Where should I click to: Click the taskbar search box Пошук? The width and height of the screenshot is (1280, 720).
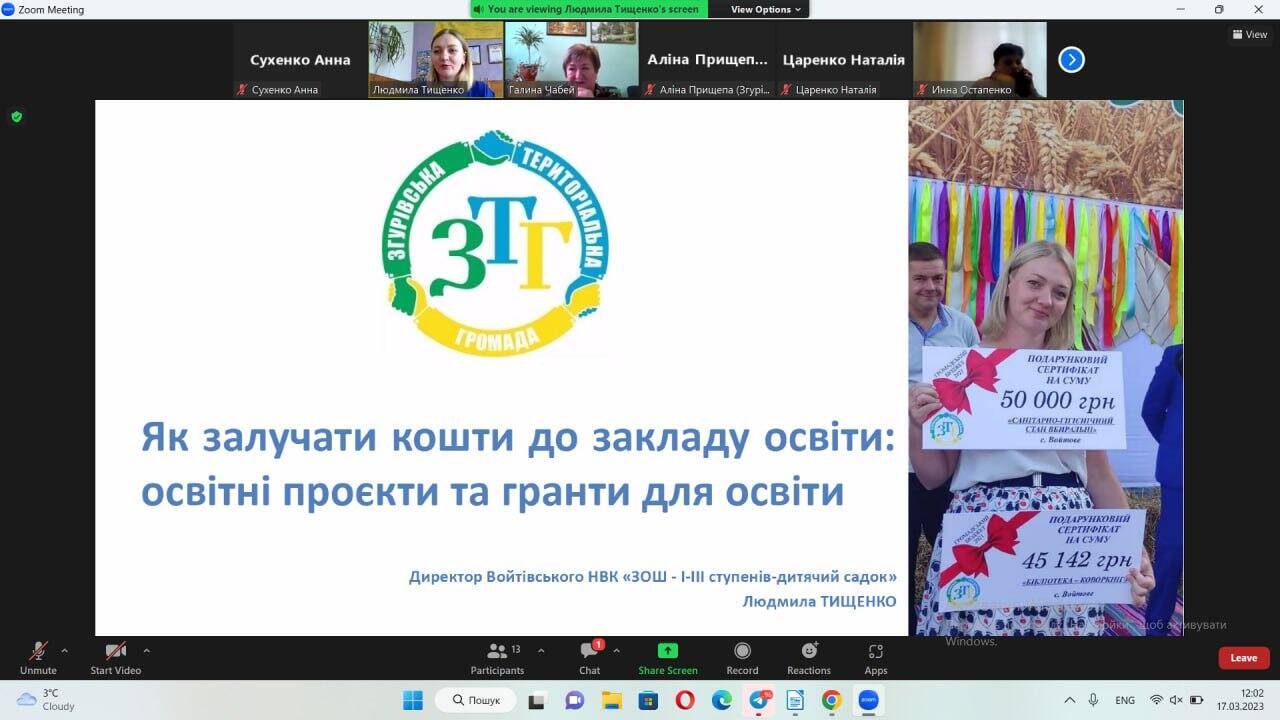click(475, 700)
